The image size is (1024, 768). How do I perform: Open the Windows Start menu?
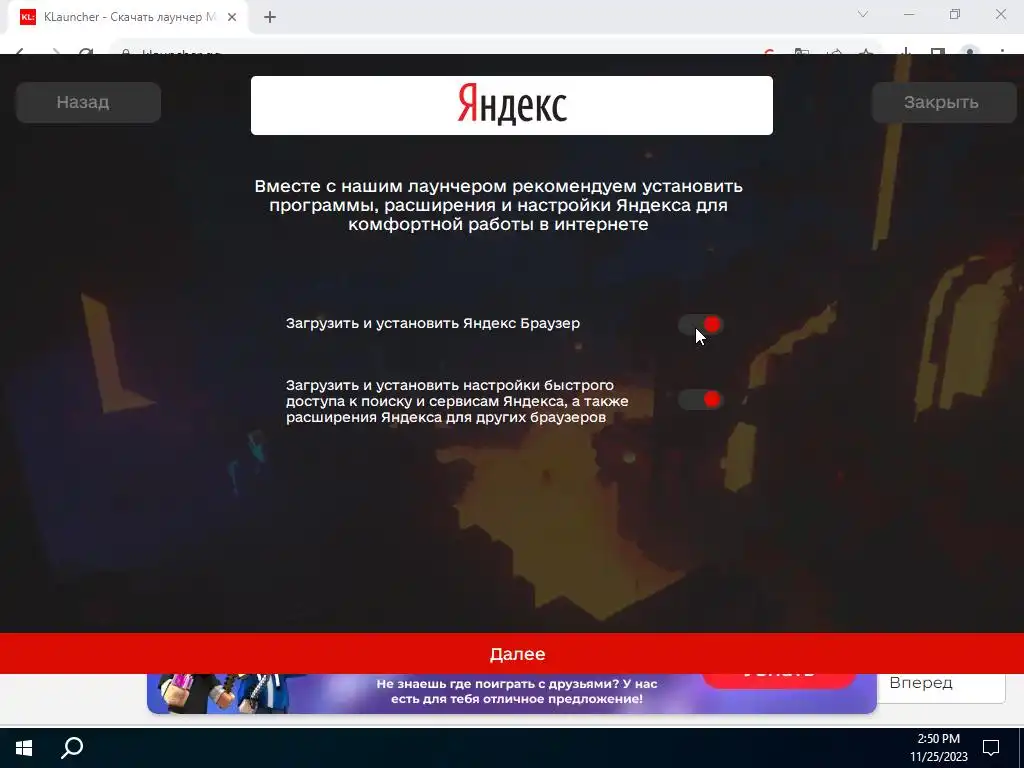point(24,748)
